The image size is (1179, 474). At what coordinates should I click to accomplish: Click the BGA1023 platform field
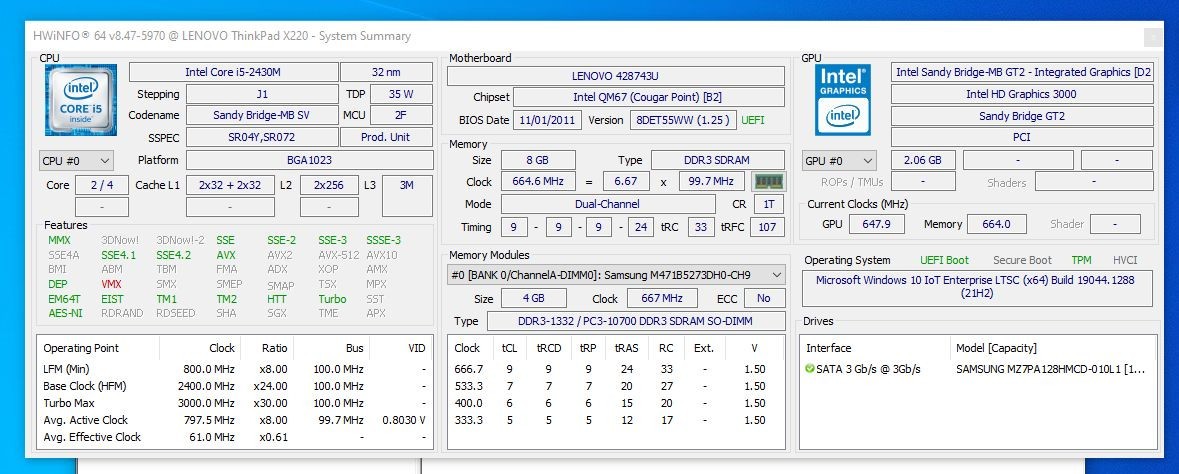click(310, 160)
